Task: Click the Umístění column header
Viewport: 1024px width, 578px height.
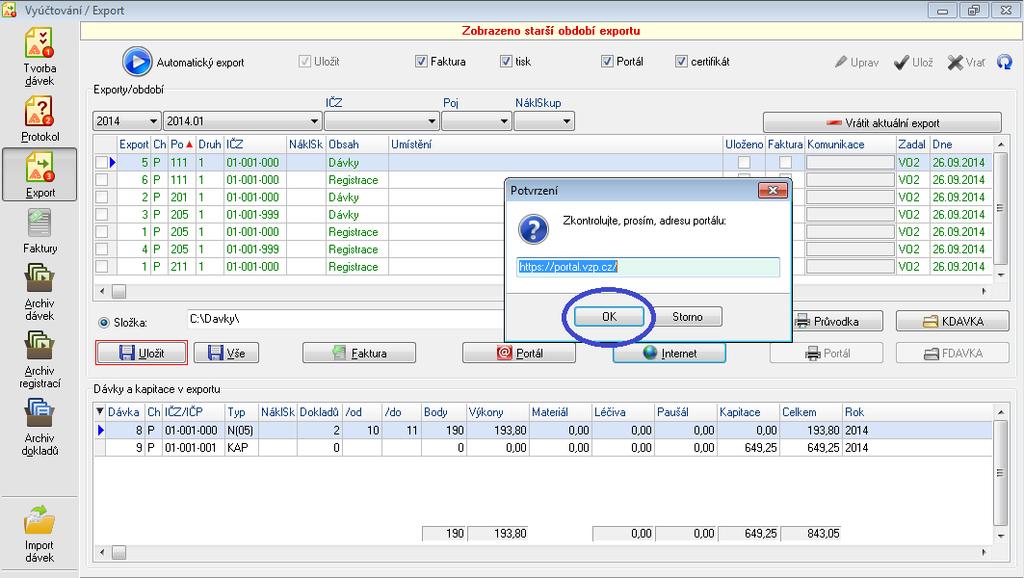Action: click(555, 144)
